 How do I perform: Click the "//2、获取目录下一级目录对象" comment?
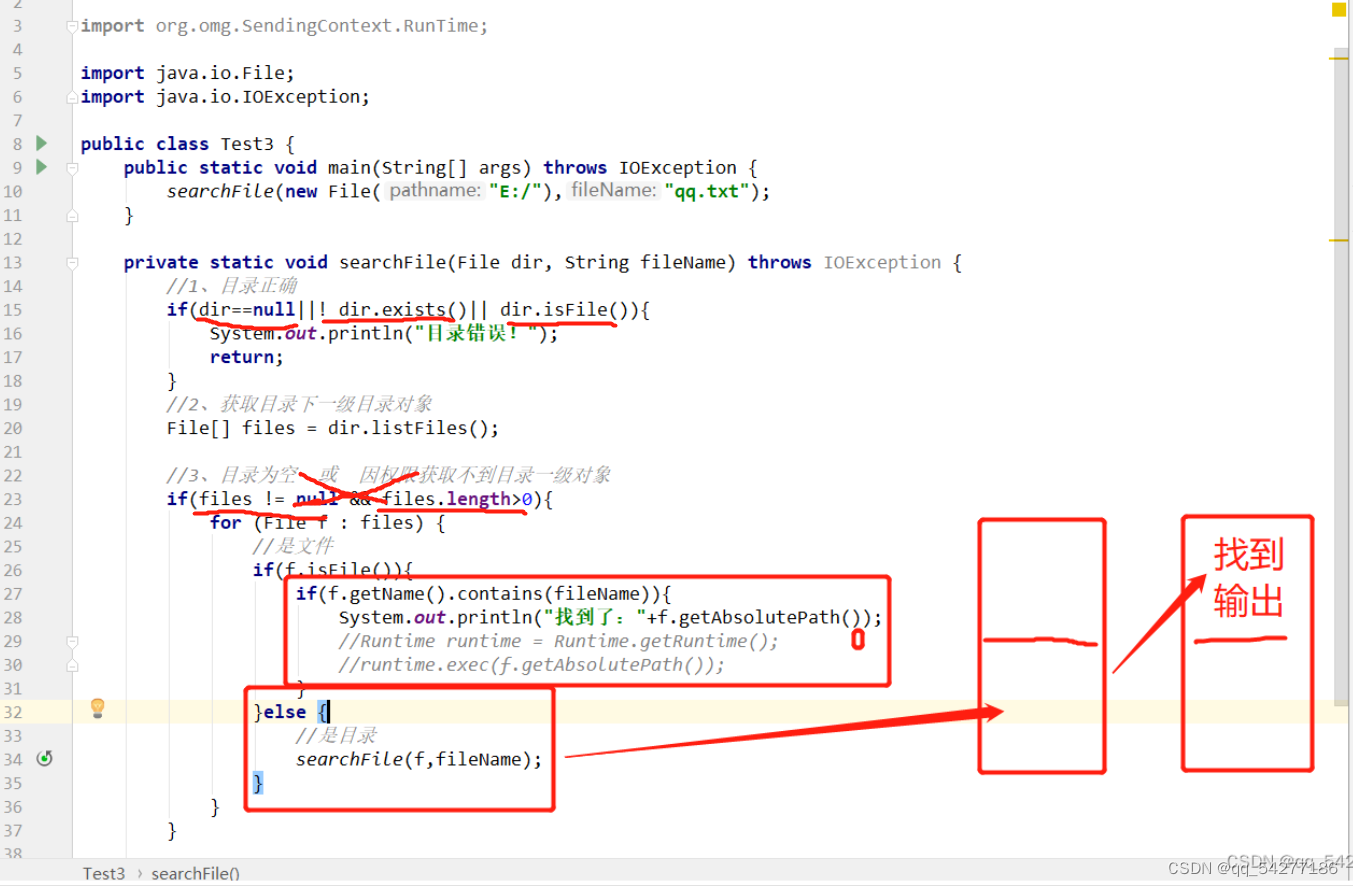click(300, 405)
